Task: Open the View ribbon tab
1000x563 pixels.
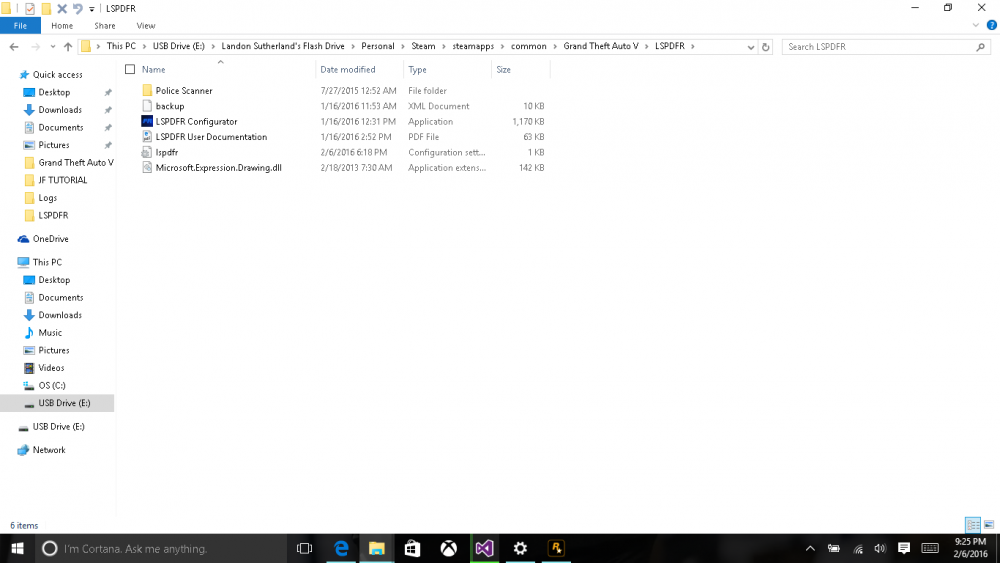Action: click(145, 26)
